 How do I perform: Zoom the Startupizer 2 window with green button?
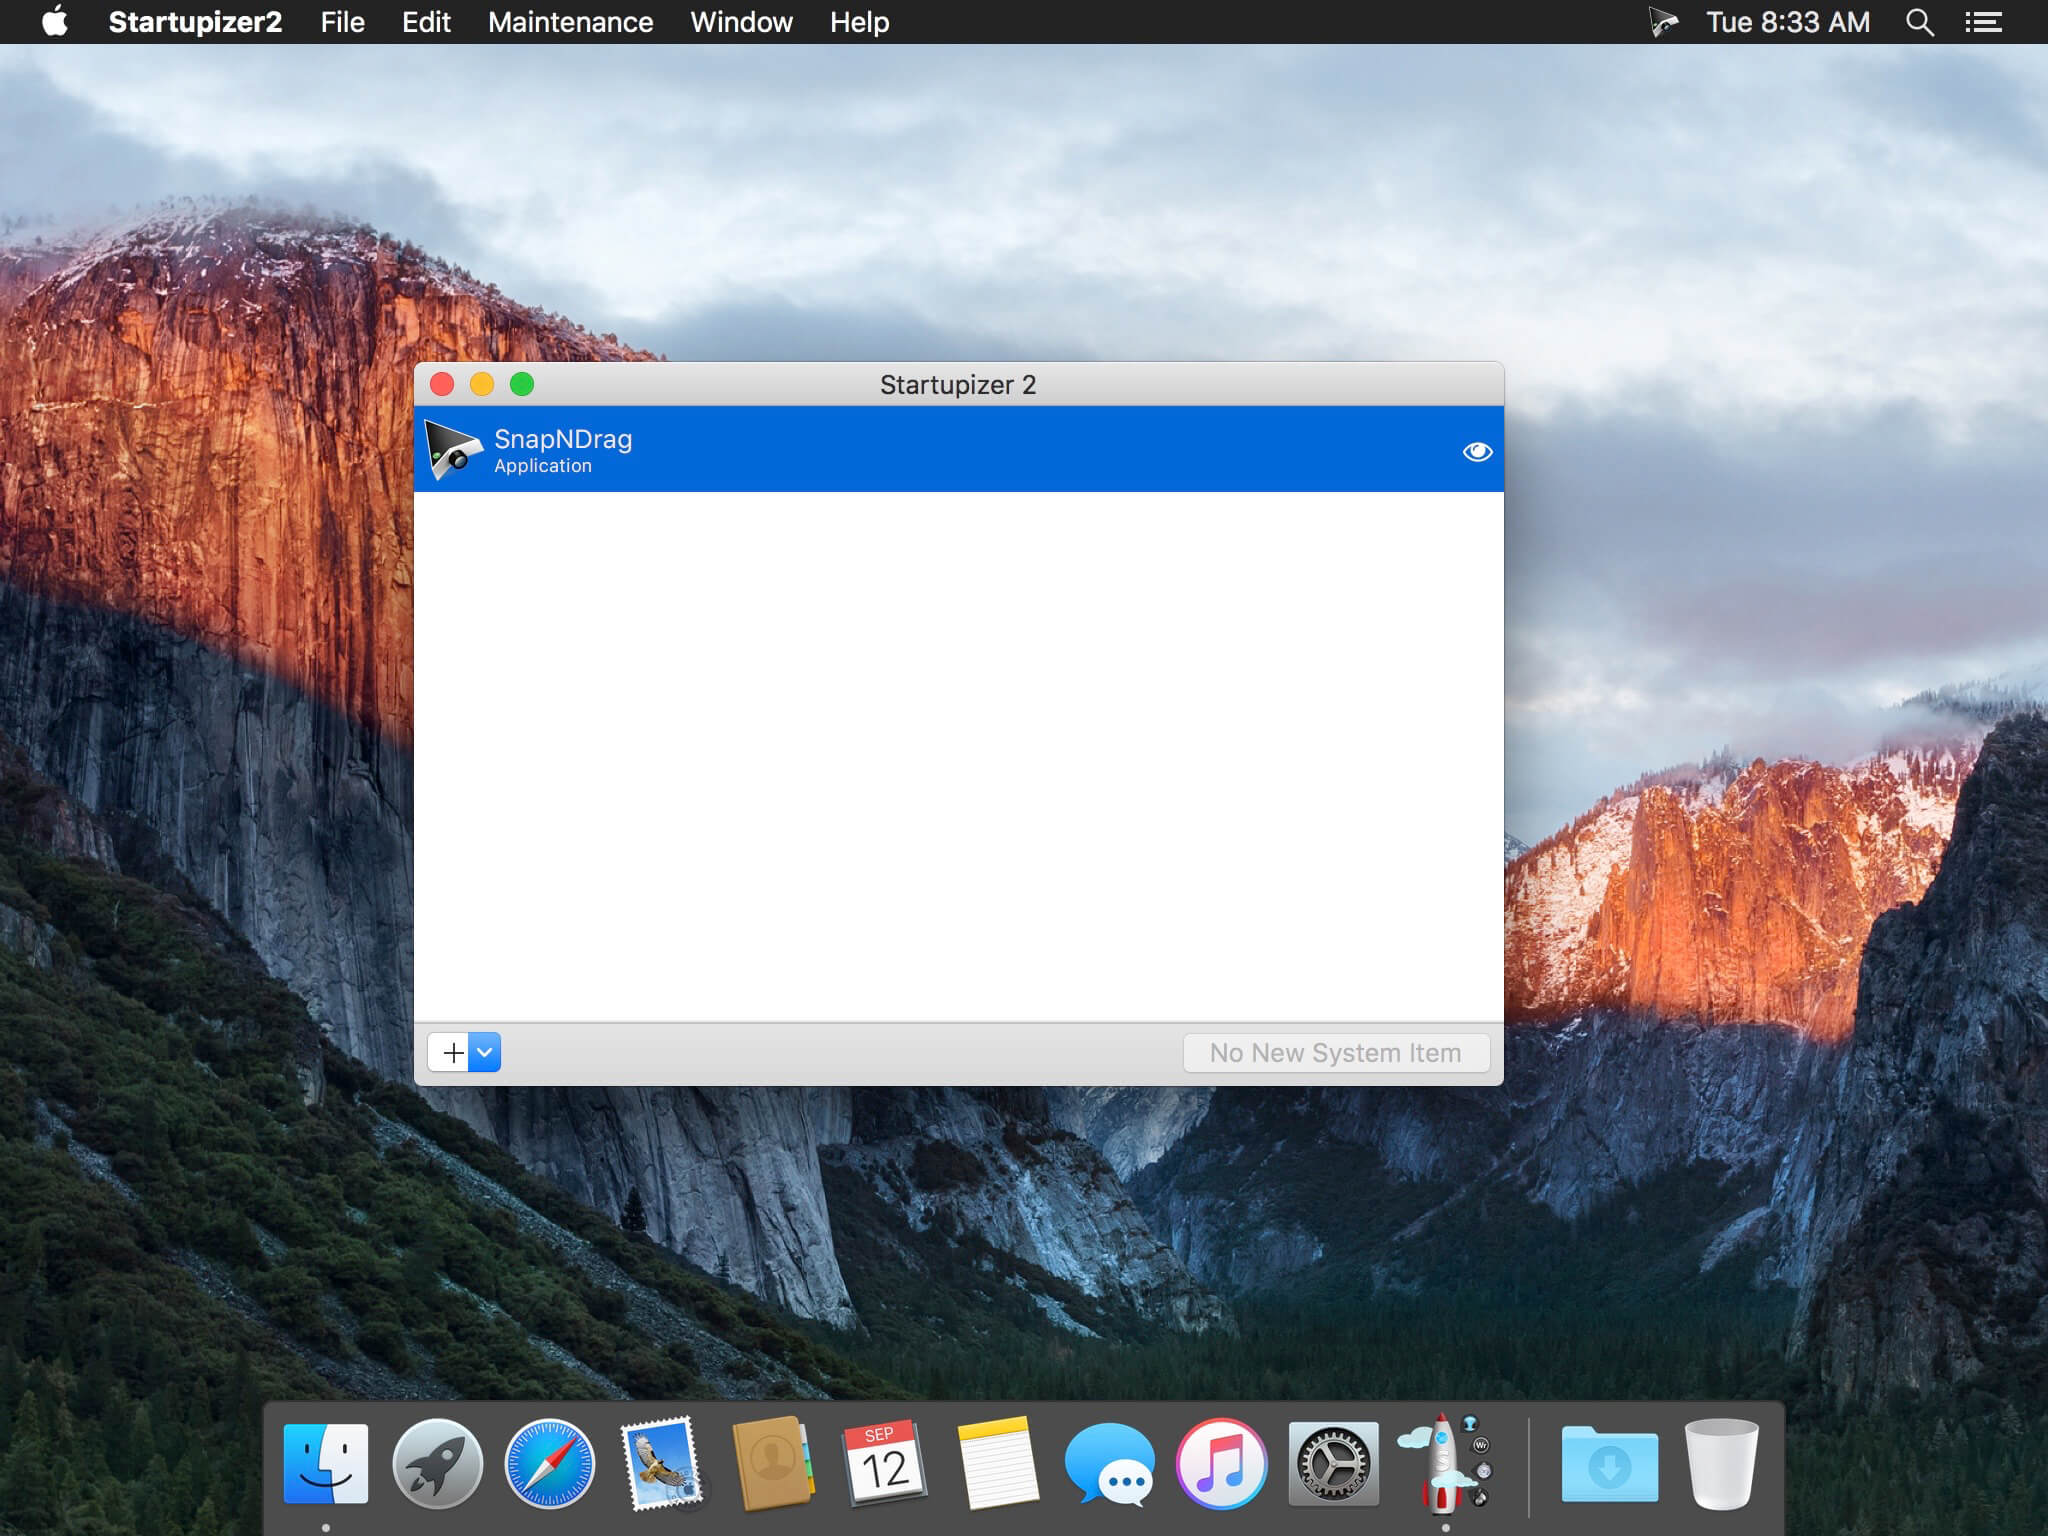pos(522,384)
